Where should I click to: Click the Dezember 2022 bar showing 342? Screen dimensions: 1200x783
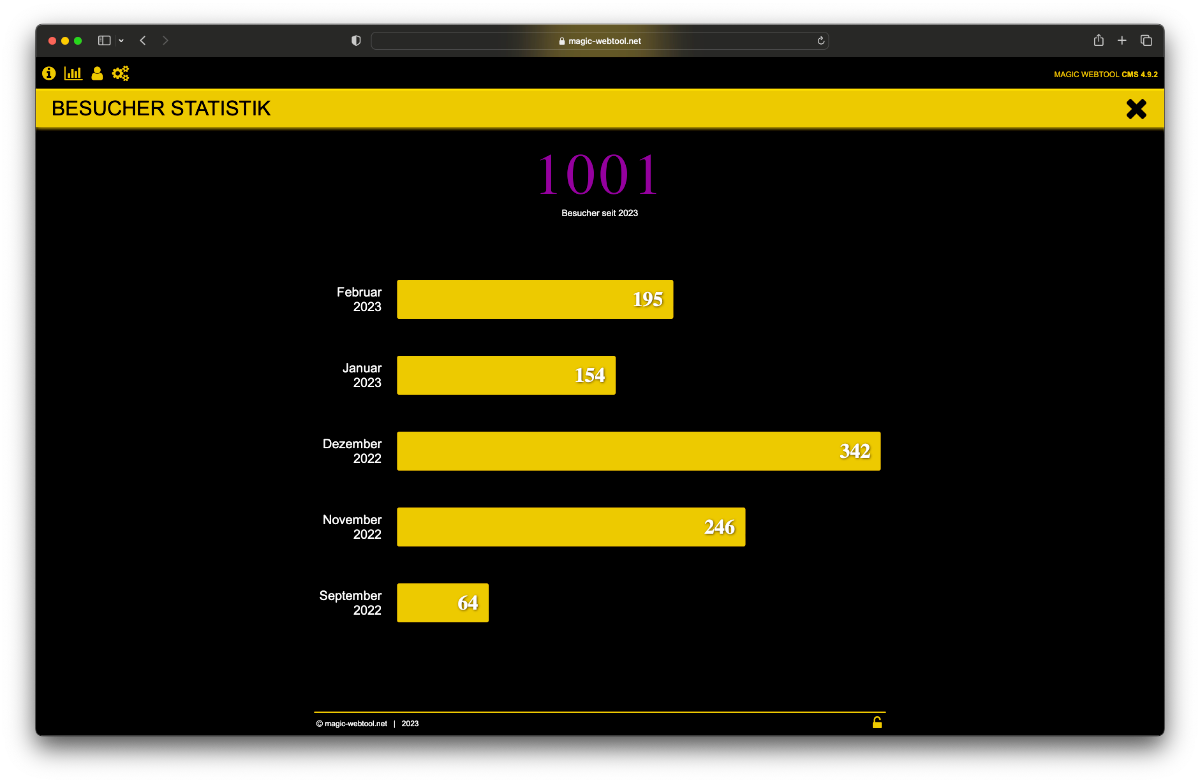point(638,451)
